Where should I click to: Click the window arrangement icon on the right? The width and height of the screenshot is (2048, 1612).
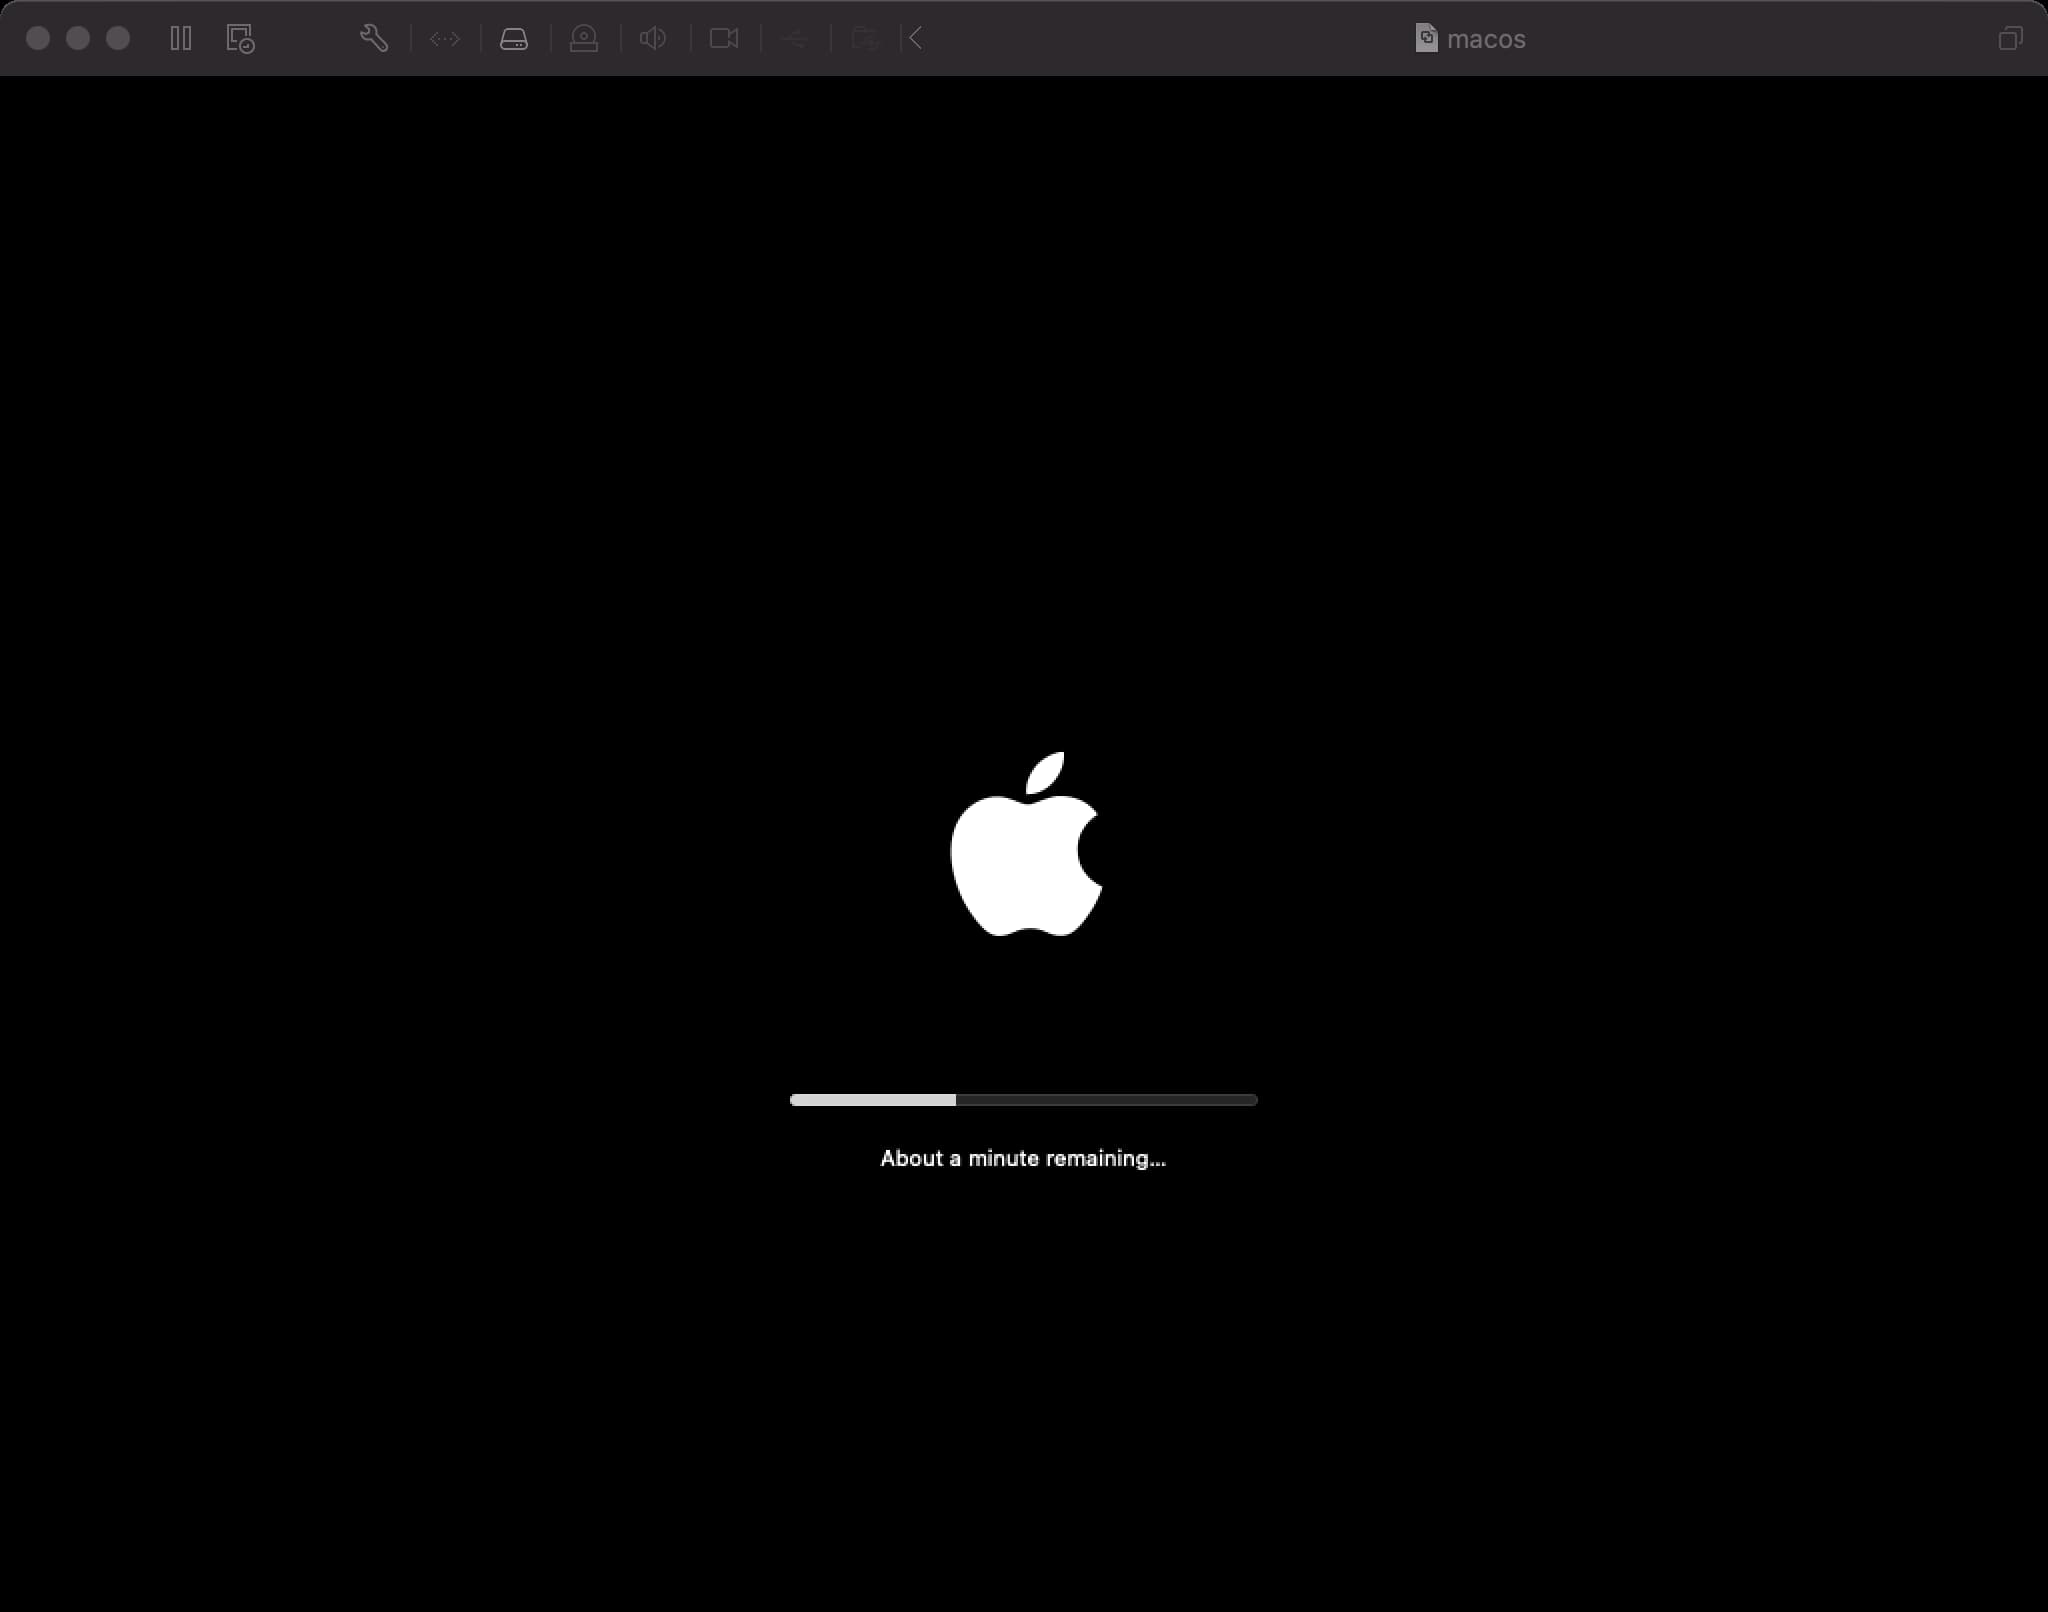click(2011, 39)
